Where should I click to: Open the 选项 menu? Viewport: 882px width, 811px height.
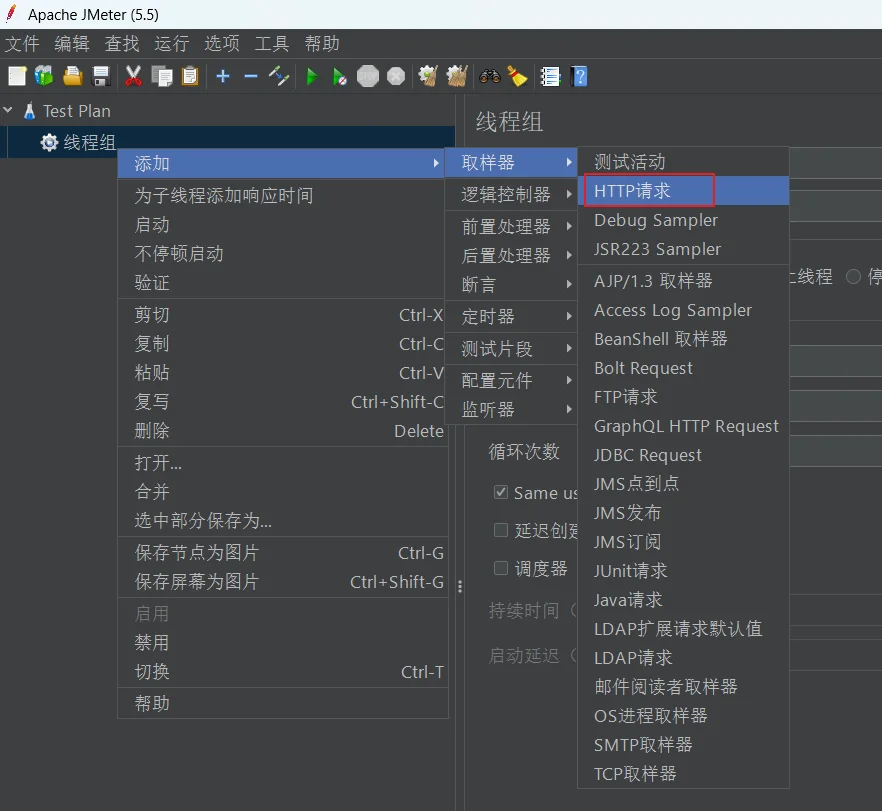(x=222, y=43)
